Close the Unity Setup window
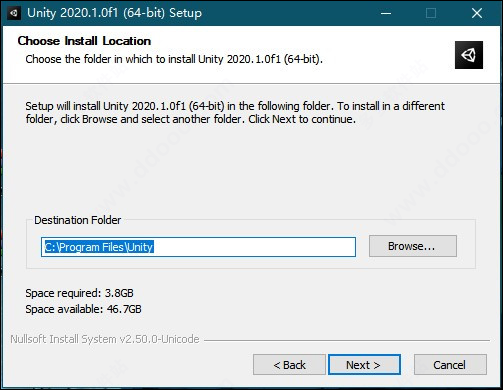The image size is (503, 390). [x=477, y=13]
